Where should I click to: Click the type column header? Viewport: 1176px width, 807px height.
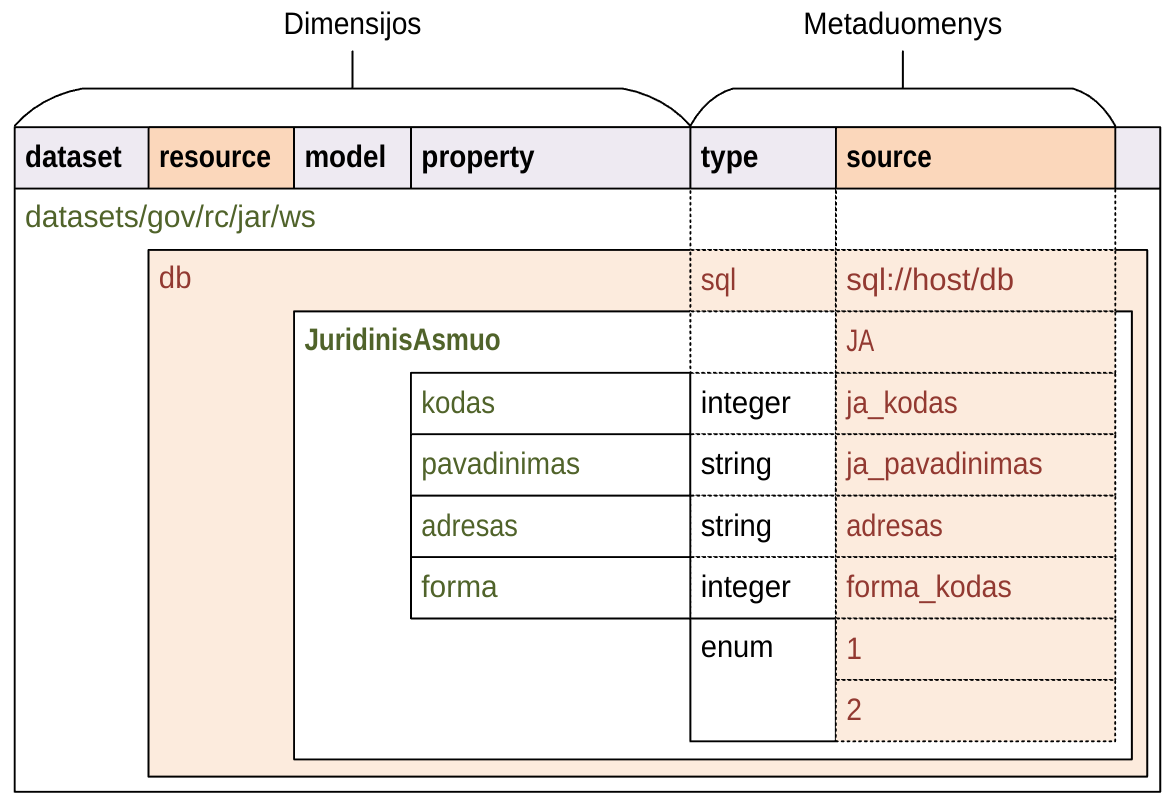[x=729, y=158]
